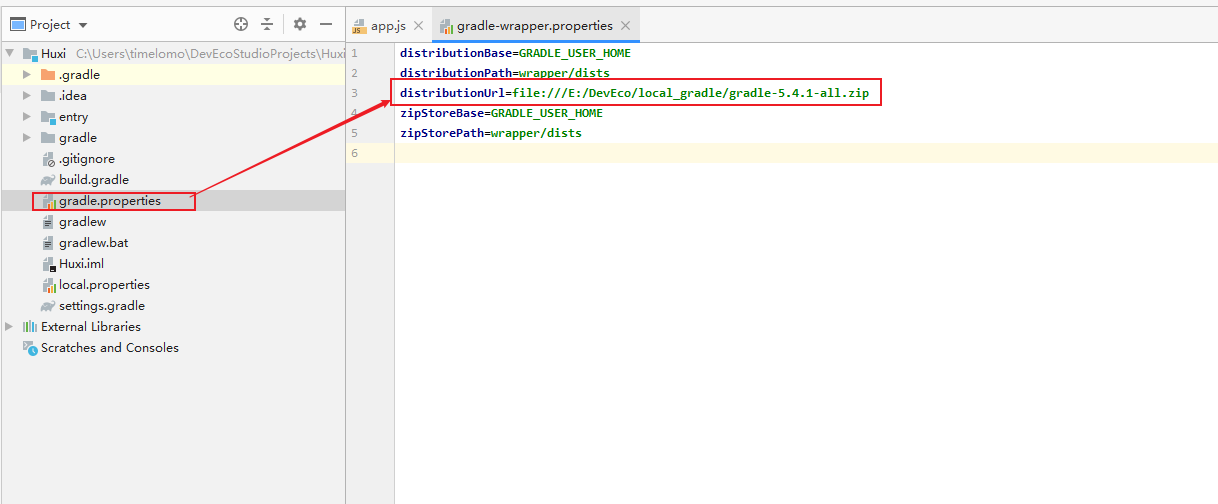The image size is (1218, 504).
Task: Click the locate/scroll-from-source target icon
Action: [241, 24]
